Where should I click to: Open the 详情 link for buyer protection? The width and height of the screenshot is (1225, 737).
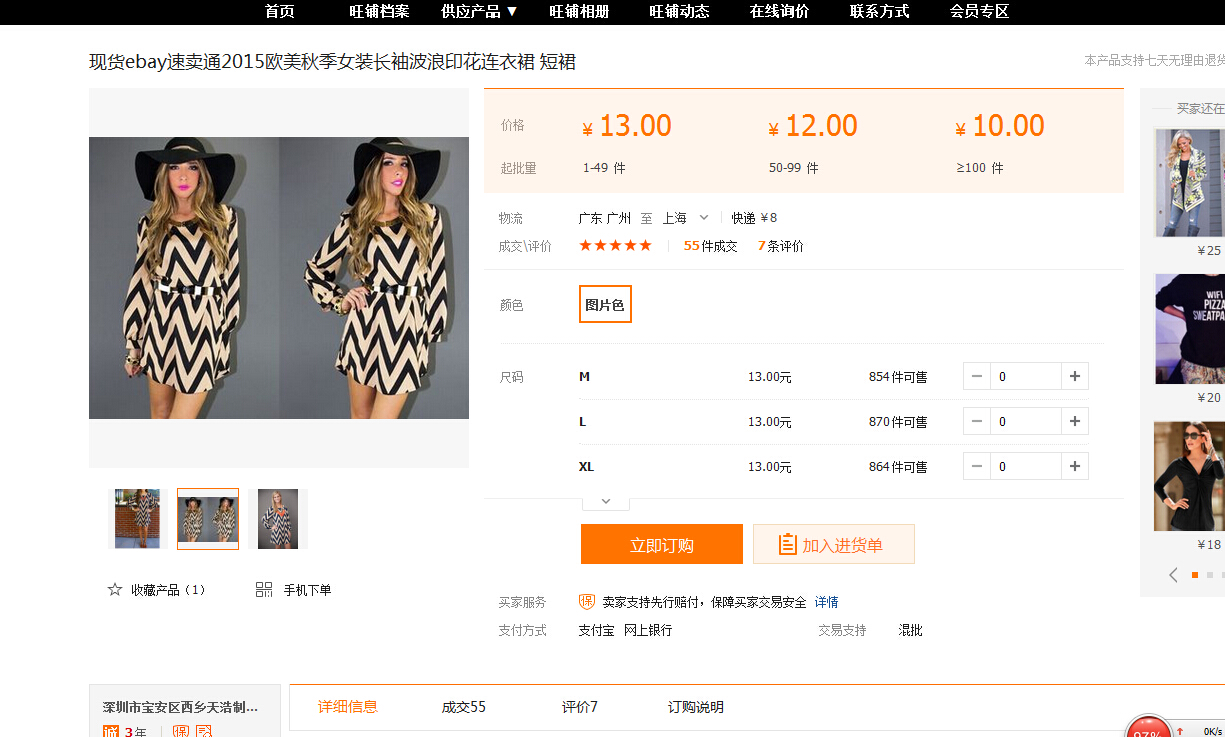click(x=826, y=602)
